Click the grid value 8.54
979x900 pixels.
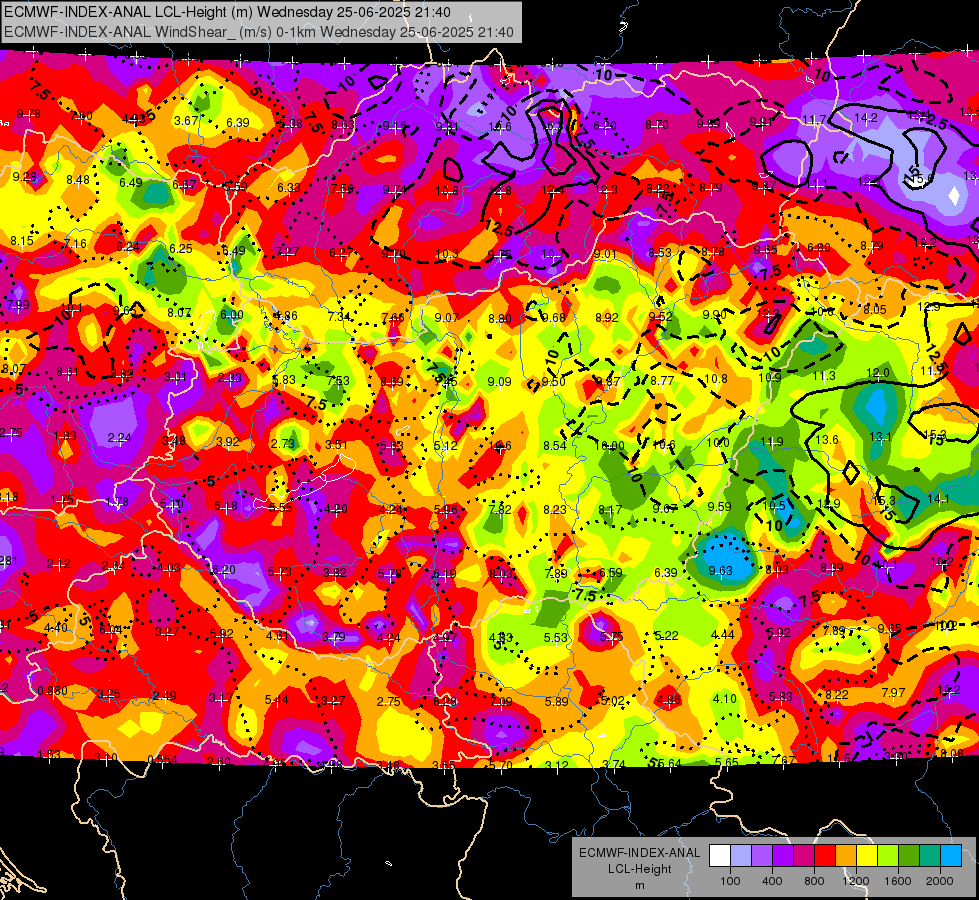pos(554,445)
